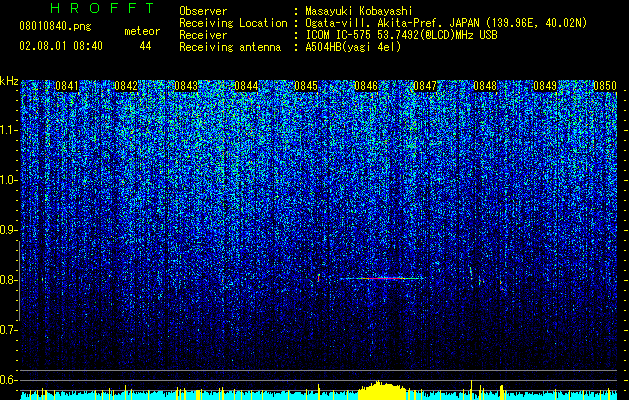Click the 0847 time marker

pyautogui.click(x=425, y=86)
